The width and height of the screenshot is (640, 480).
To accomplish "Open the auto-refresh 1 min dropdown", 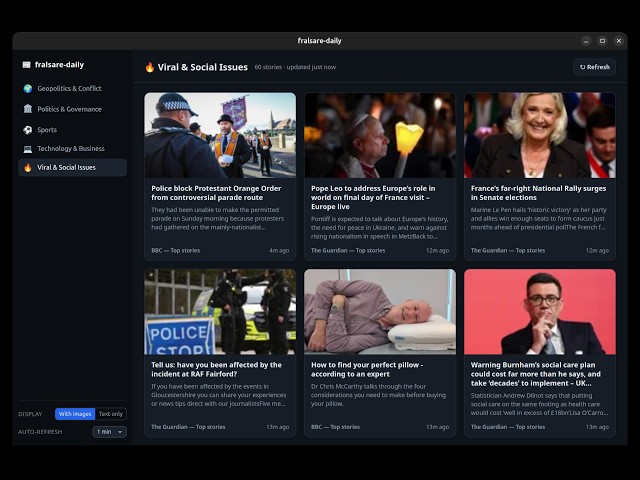I will coord(109,432).
